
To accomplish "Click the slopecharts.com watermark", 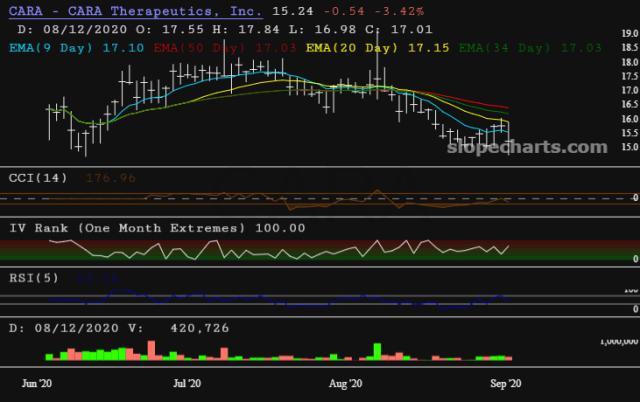I will (x=542, y=147).
